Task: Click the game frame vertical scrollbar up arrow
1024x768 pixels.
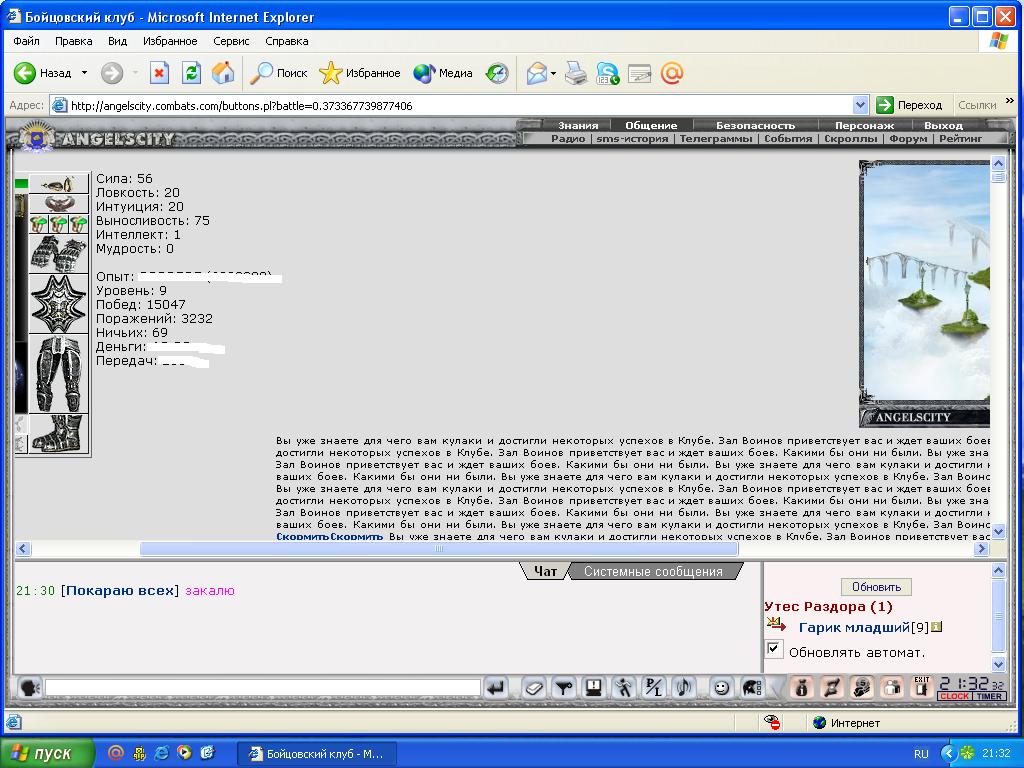Action: click(x=999, y=163)
